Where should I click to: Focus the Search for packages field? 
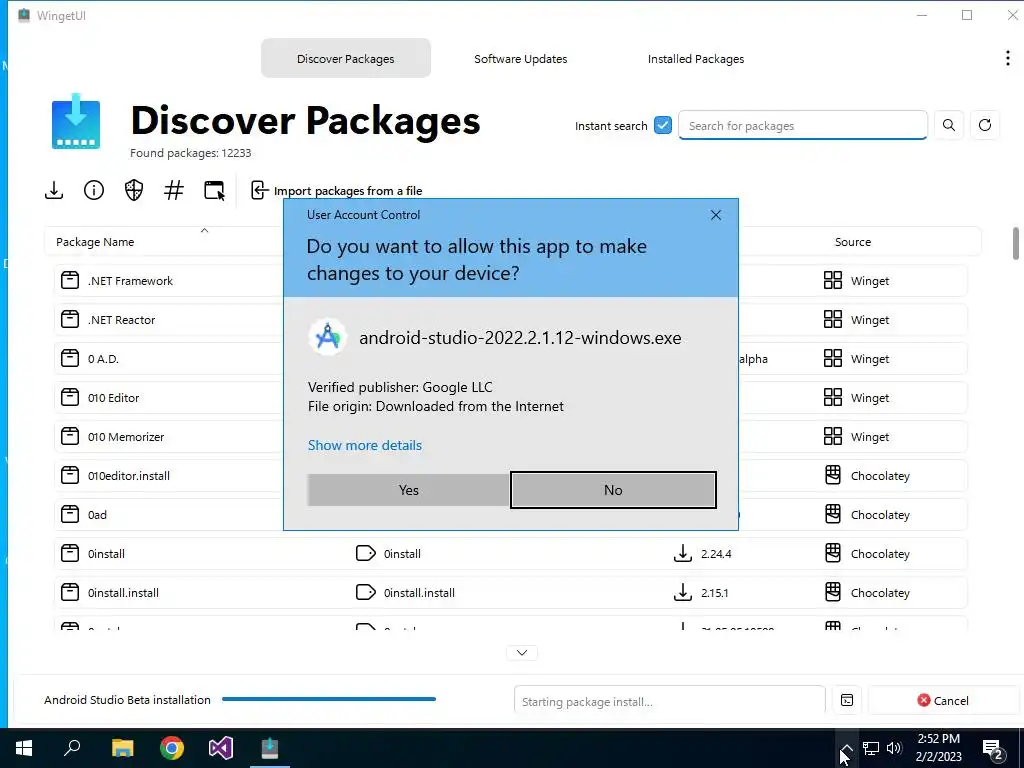[803, 125]
